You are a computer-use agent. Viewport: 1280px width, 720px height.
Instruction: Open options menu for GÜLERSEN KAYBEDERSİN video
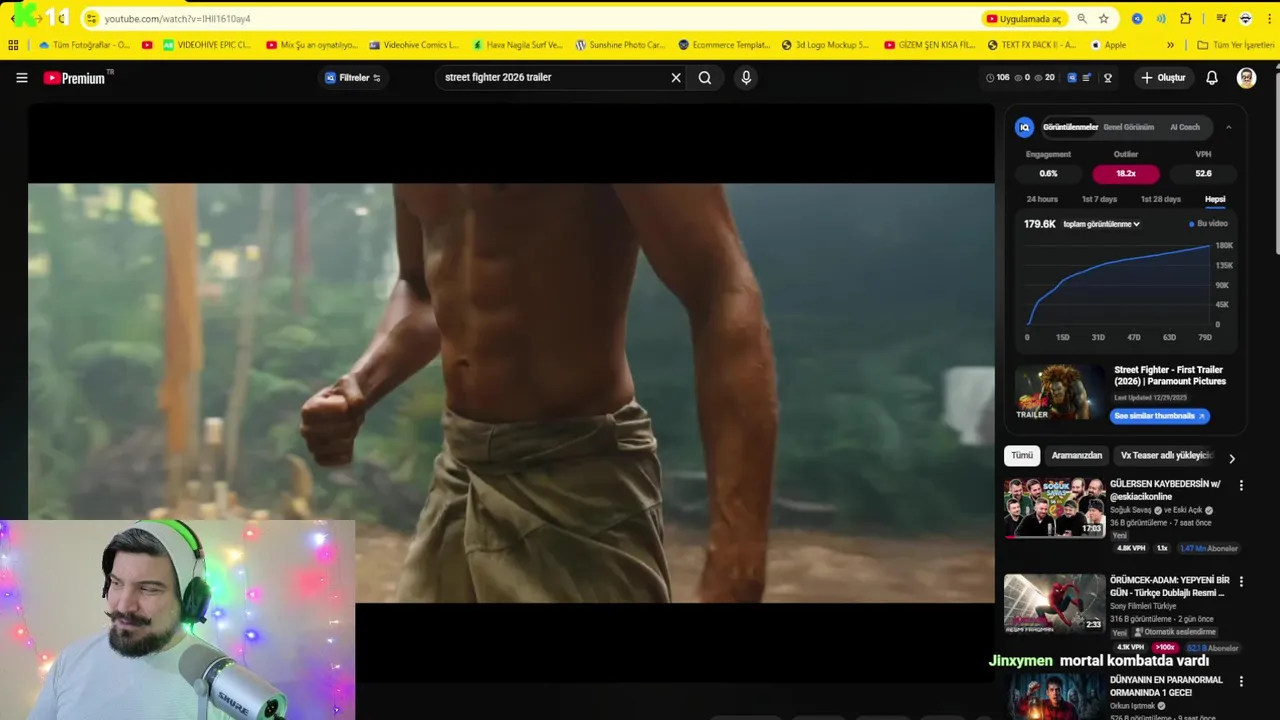[1241, 485]
